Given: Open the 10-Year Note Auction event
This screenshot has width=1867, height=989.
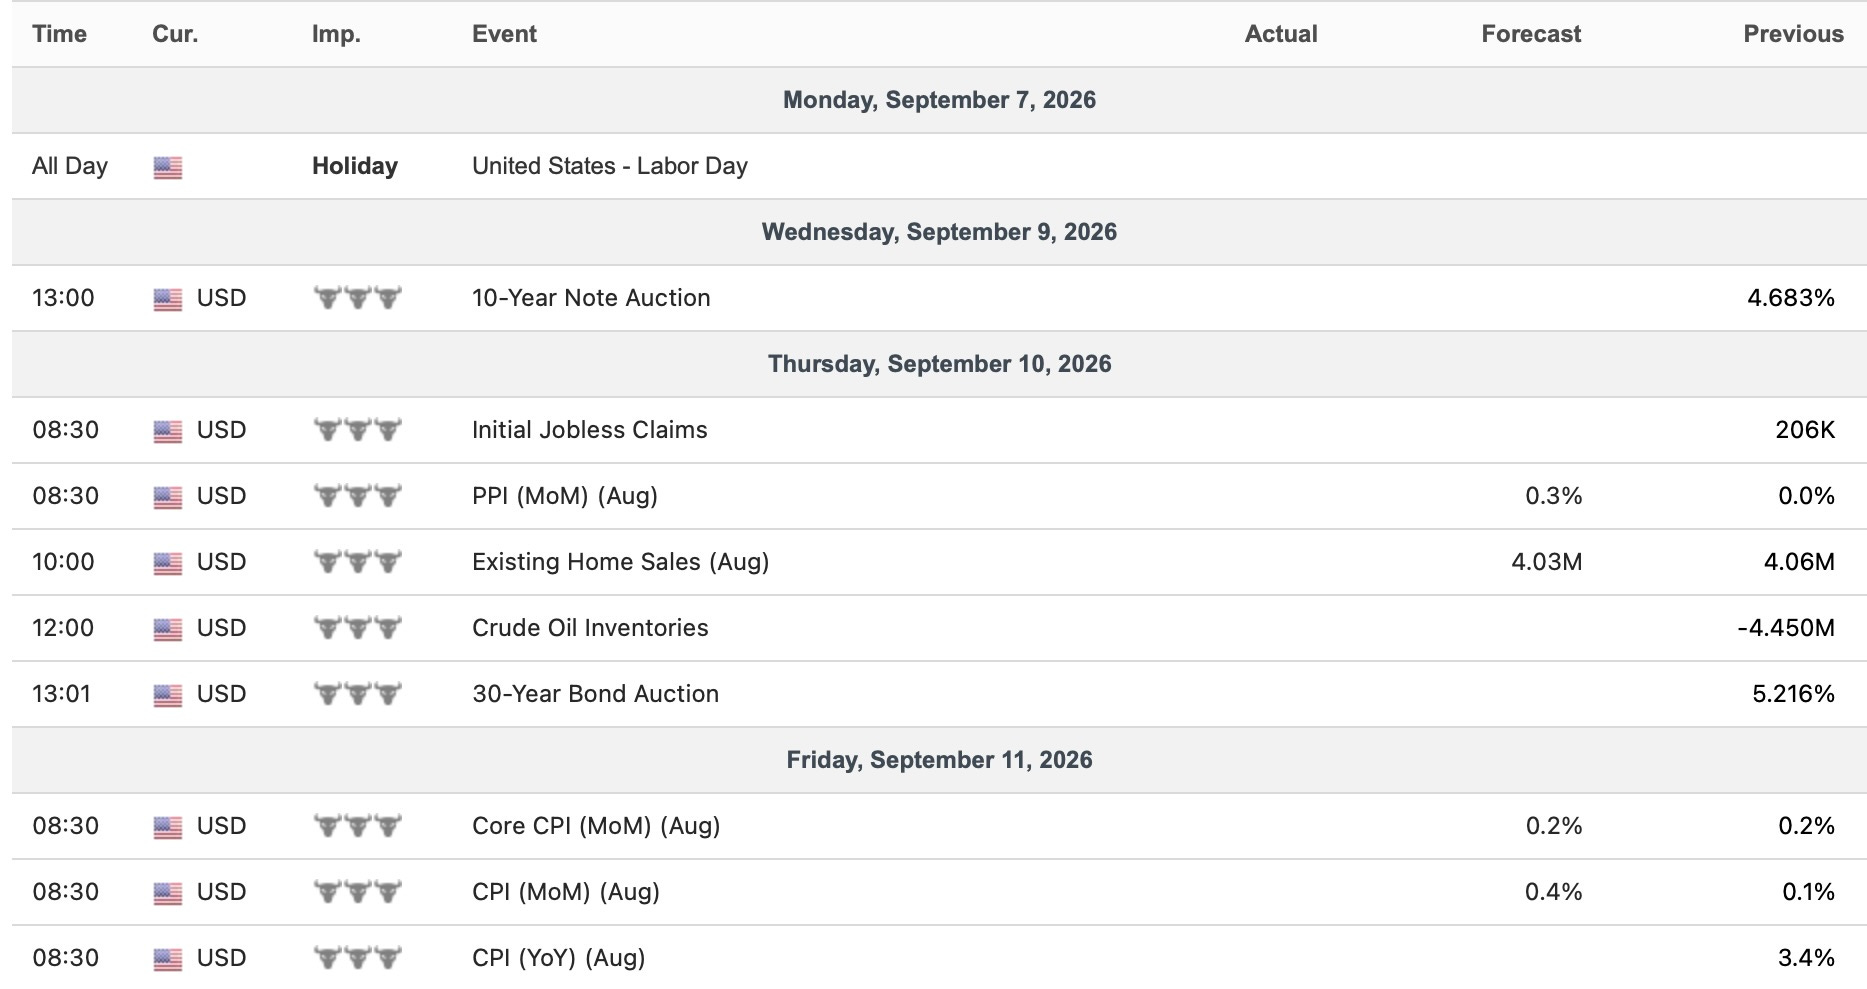Looking at the screenshot, I should tap(591, 298).
